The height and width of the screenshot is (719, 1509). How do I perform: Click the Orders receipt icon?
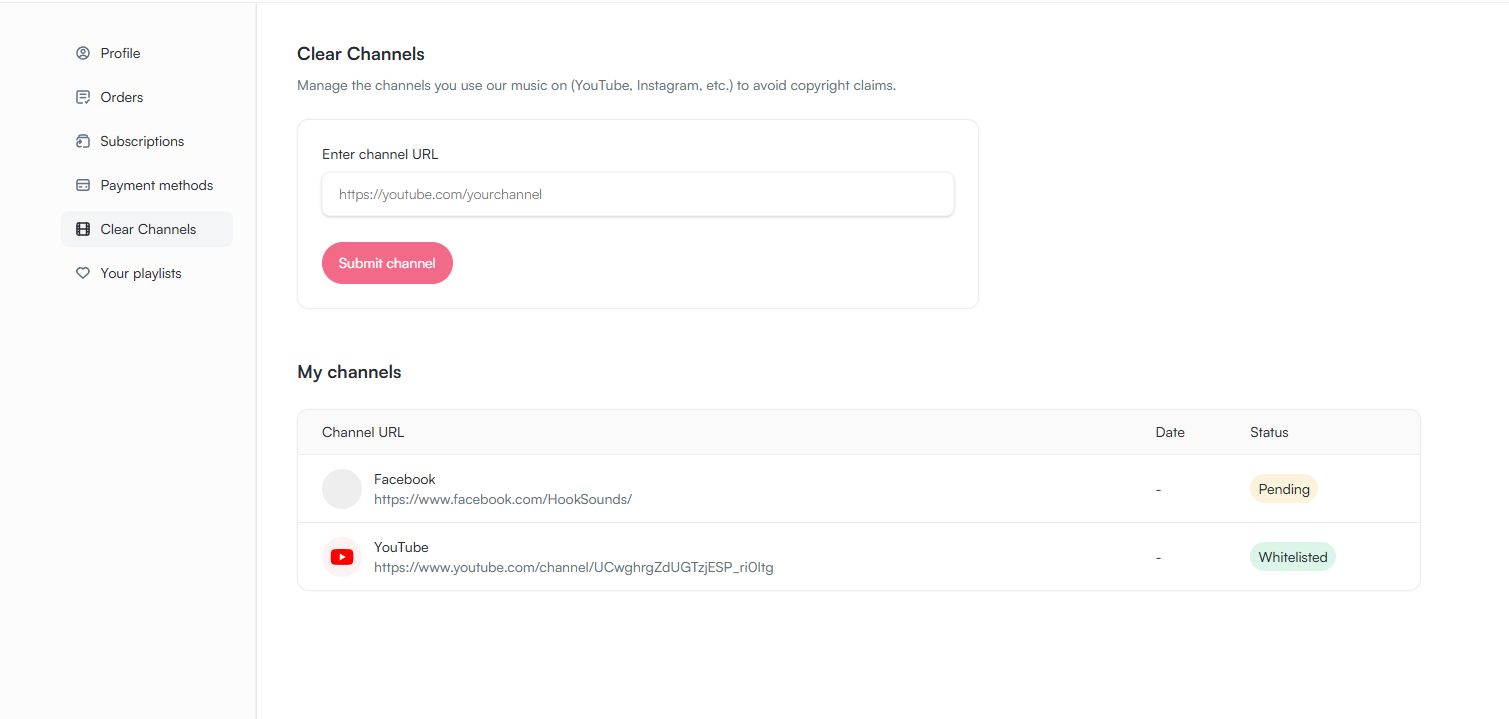(x=83, y=97)
